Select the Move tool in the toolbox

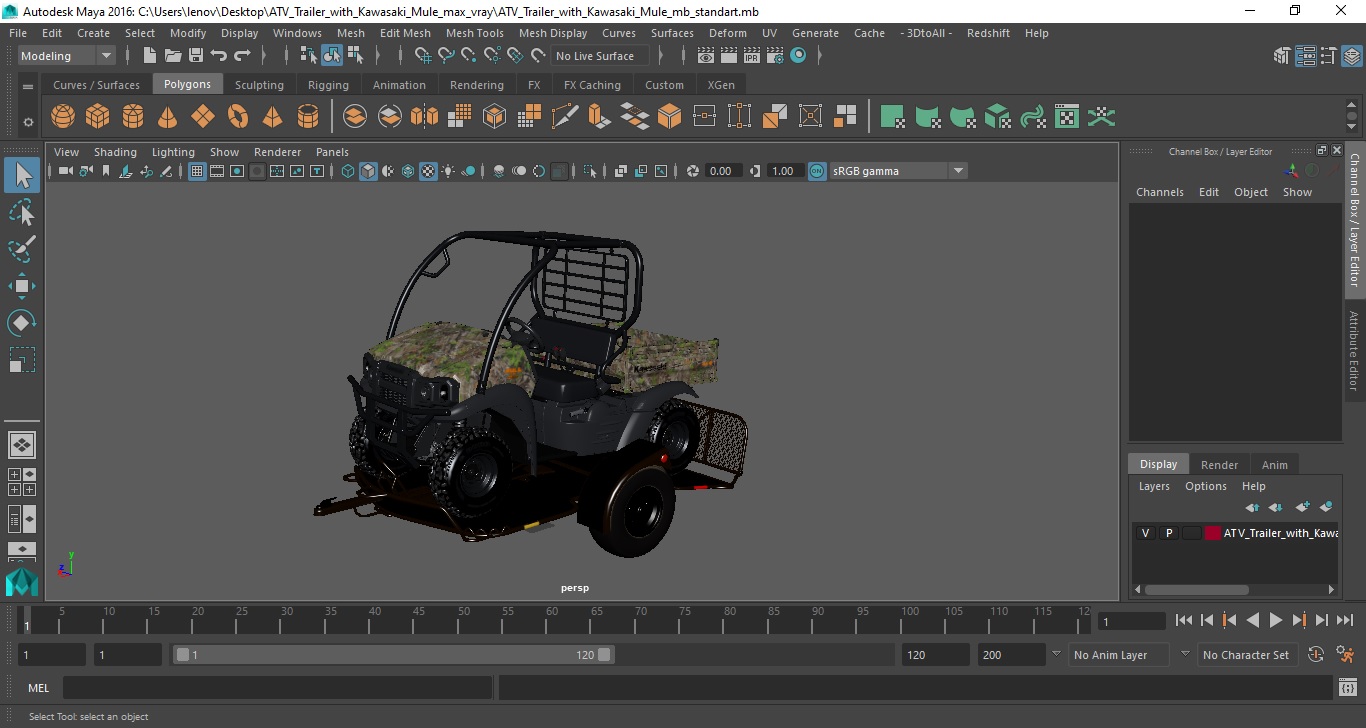coord(22,286)
